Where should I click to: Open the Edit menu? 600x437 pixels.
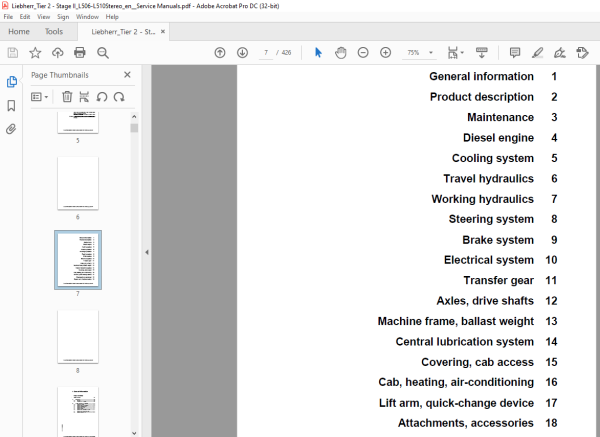25,17
